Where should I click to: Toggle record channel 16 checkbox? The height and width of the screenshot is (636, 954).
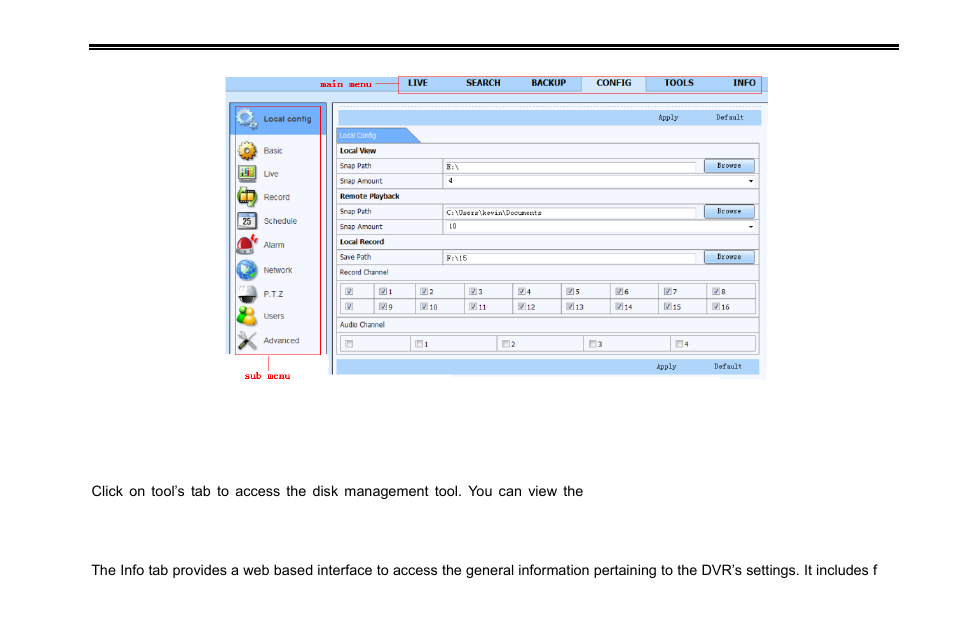click(716, 307)
